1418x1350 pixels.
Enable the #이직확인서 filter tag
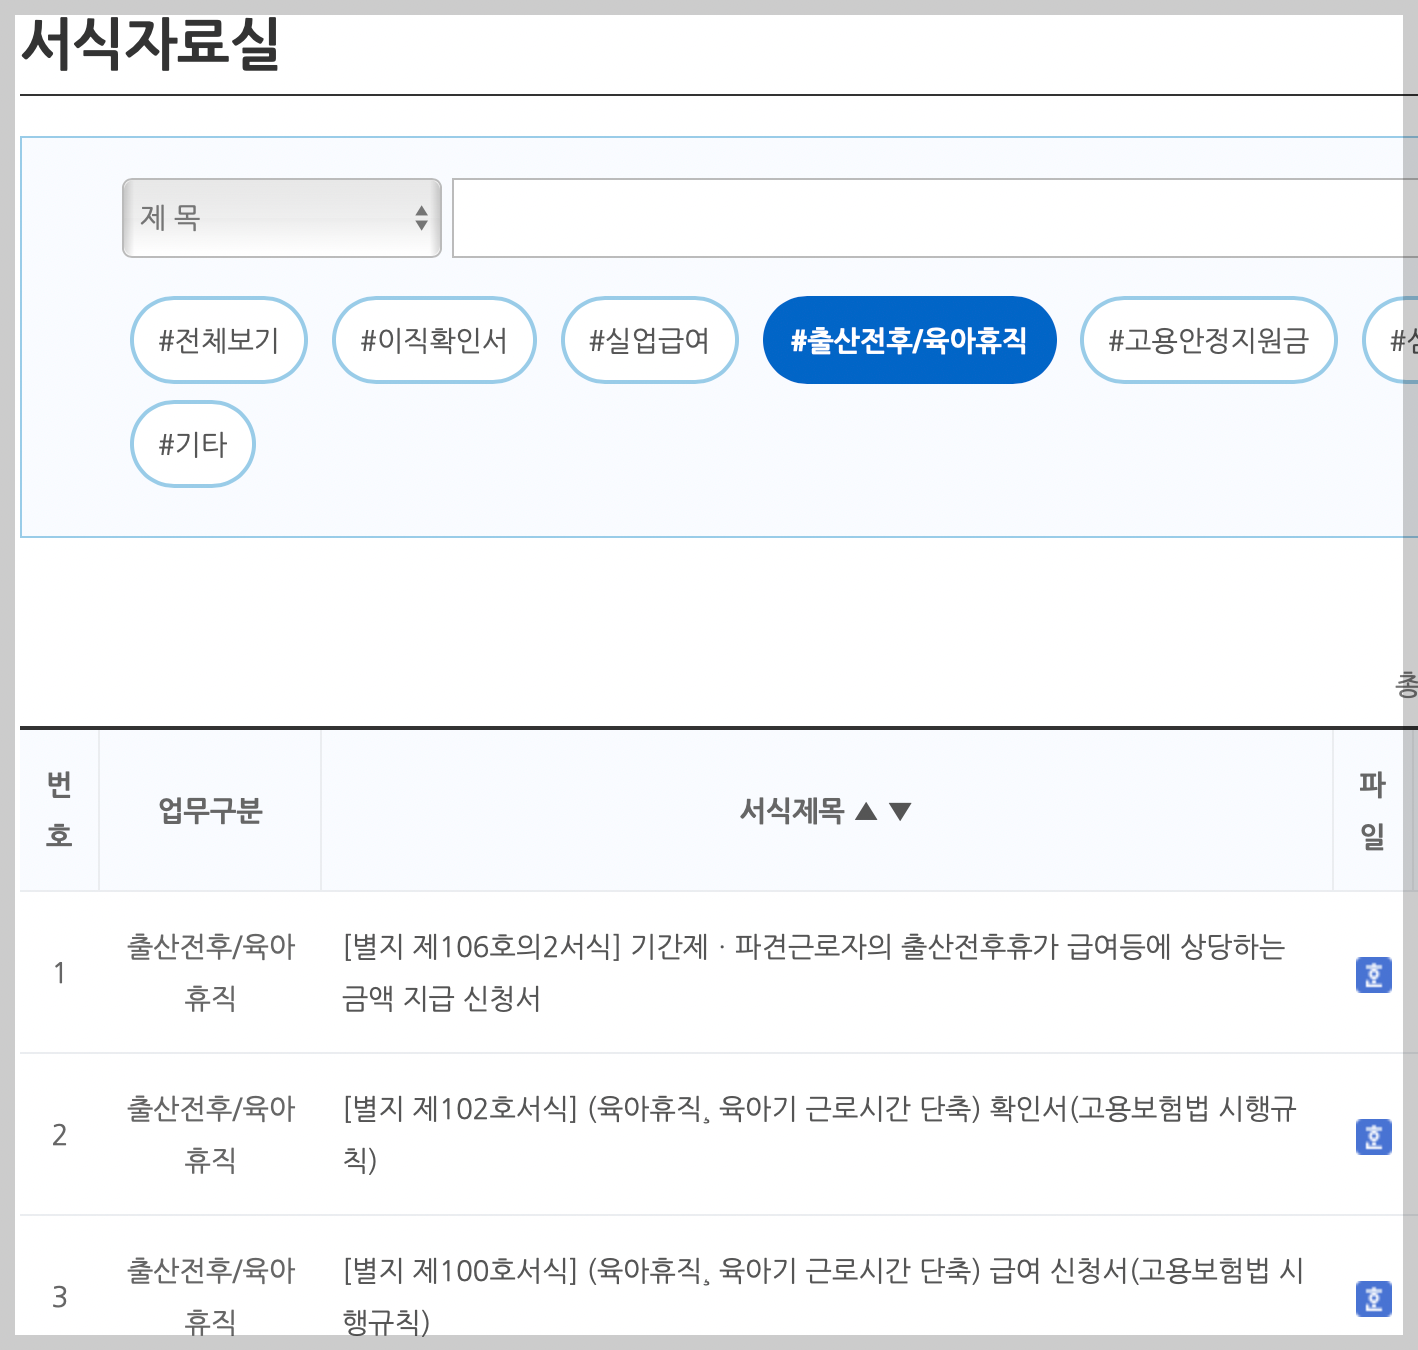click(433, 340)
